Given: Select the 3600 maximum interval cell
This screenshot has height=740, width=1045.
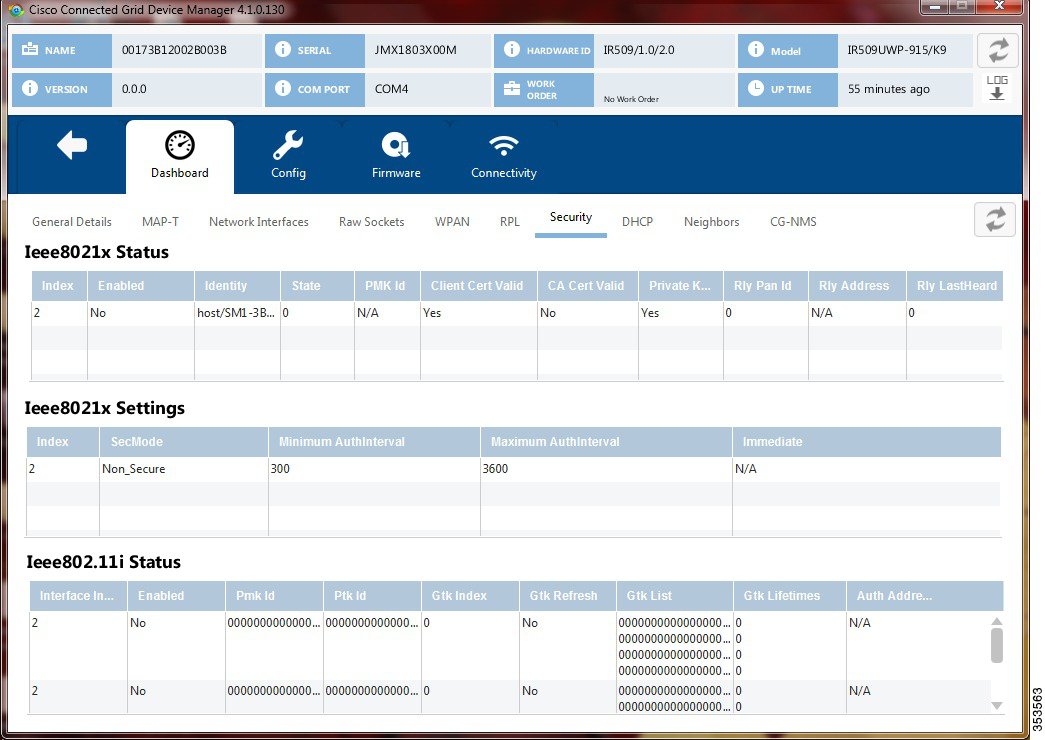Looking at the screenshot, I should 606,469.
